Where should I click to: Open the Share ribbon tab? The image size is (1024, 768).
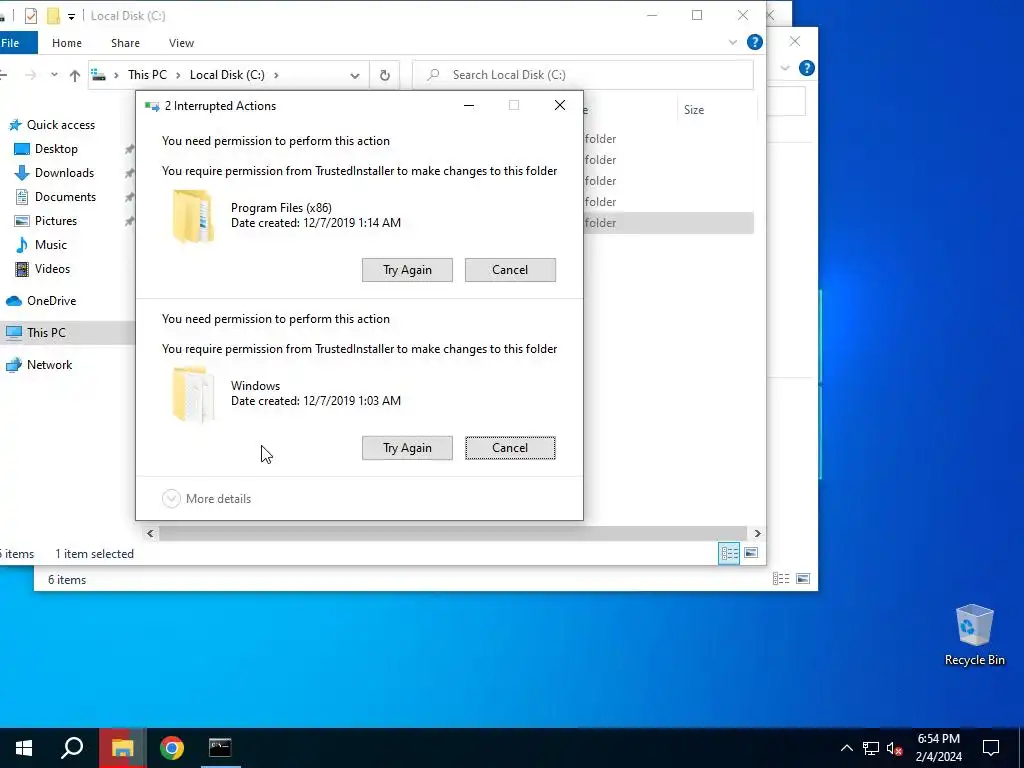pyautogui.click(x=125, y=43)
